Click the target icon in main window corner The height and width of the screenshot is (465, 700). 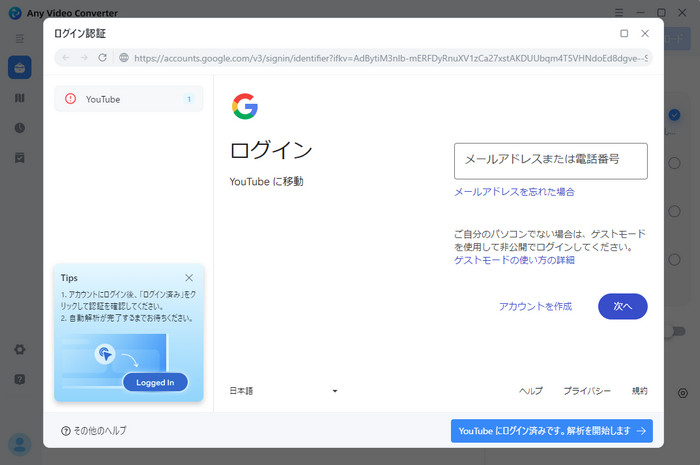[683, 393]
